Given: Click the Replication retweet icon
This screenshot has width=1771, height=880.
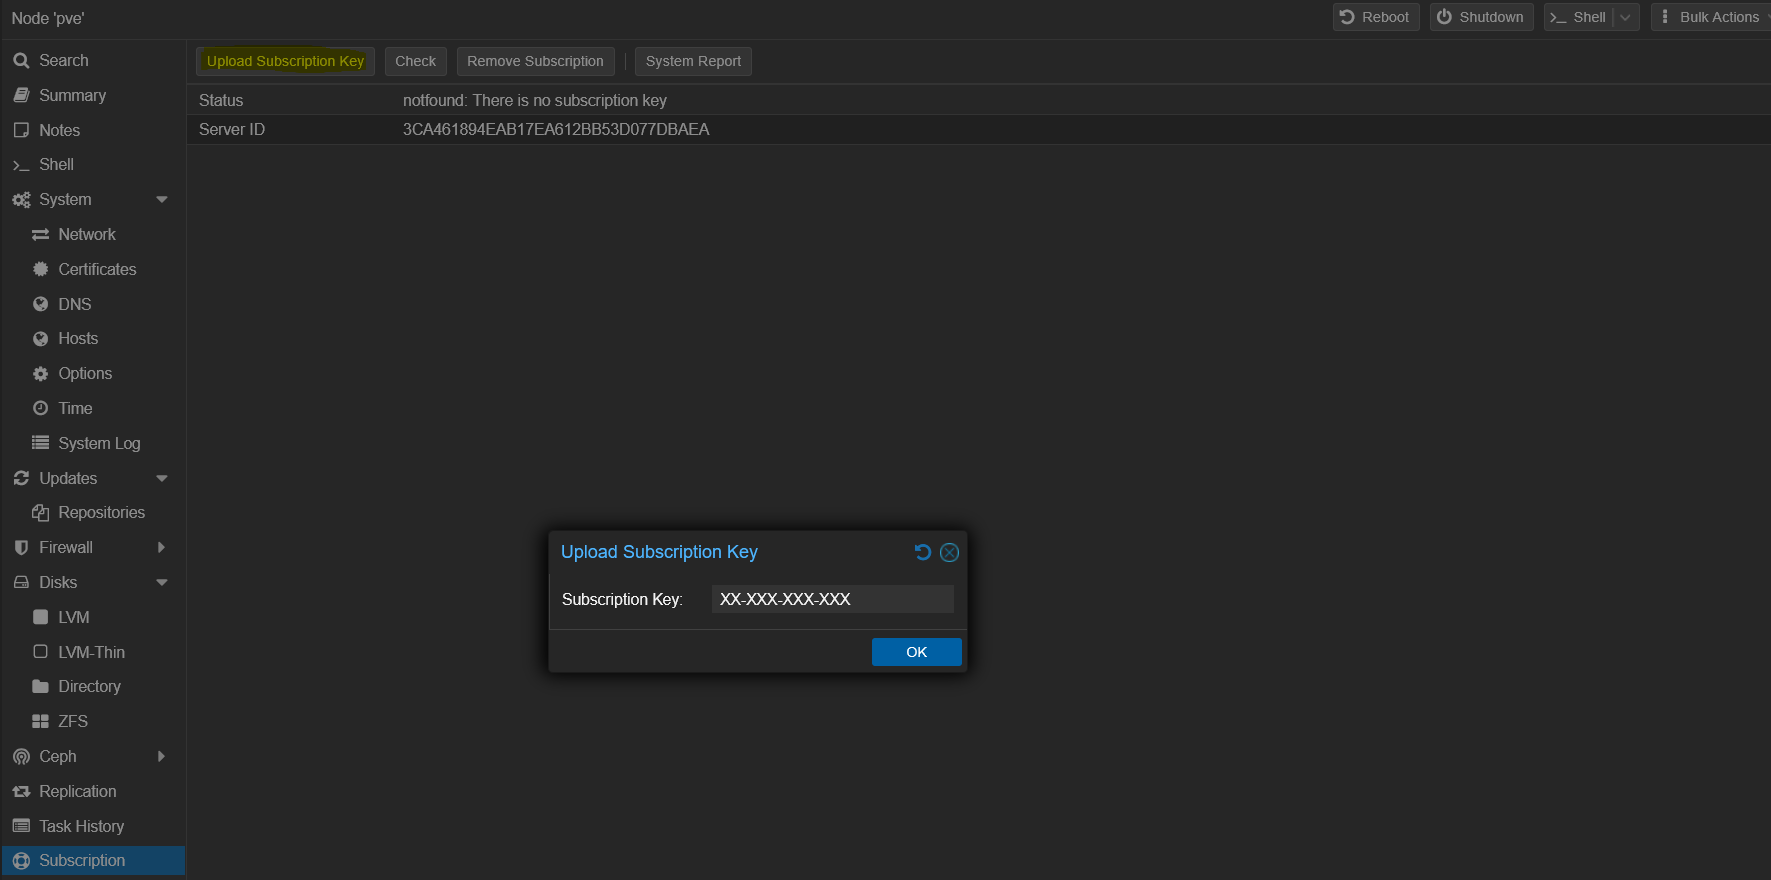Looking at the screenshot, I should [21, 792].
